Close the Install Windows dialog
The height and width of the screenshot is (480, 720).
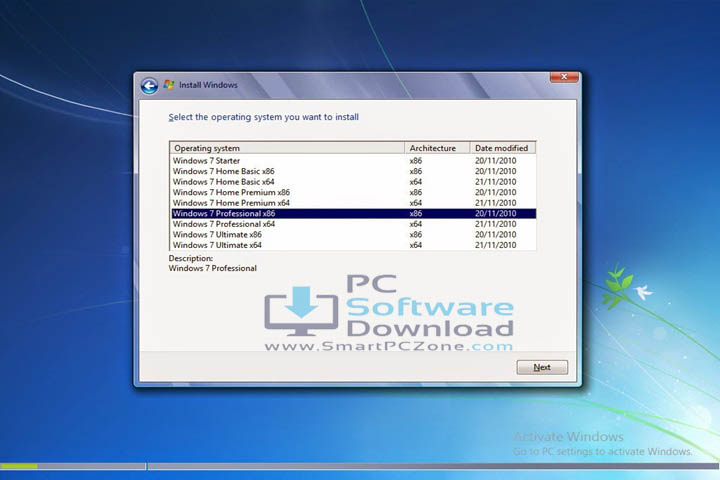[x=564, y=77]
